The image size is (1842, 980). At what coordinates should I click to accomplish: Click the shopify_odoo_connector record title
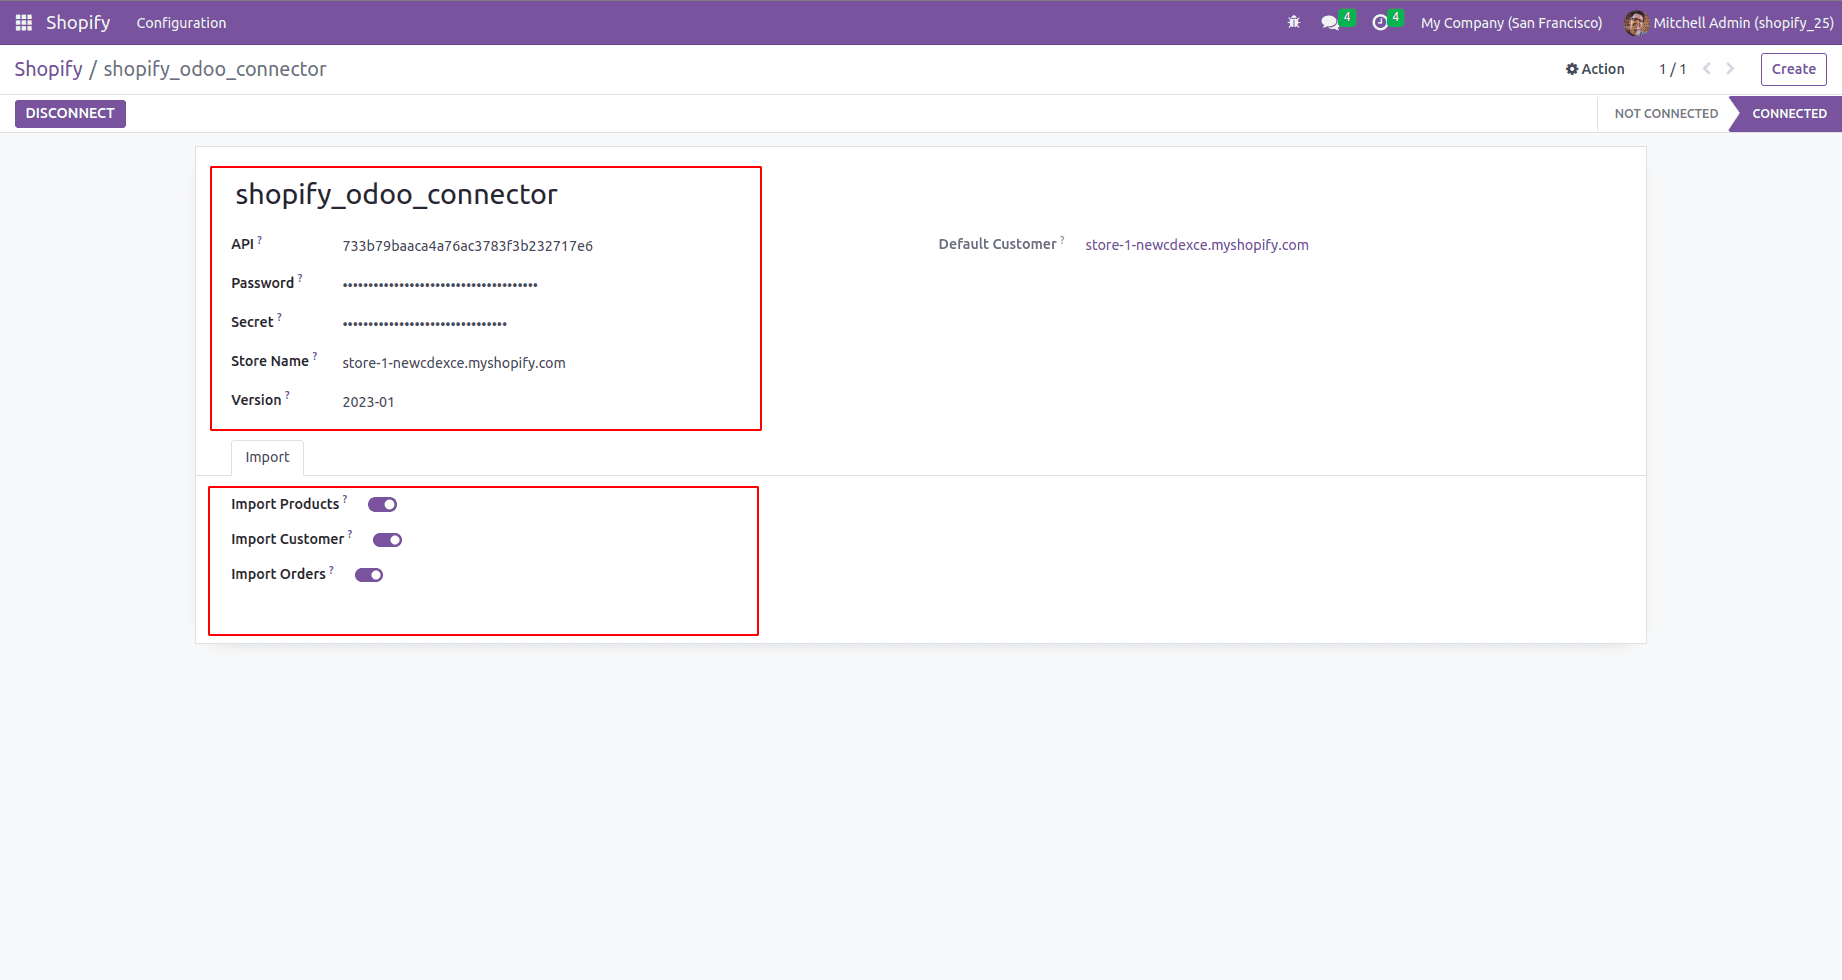[396, 194]
